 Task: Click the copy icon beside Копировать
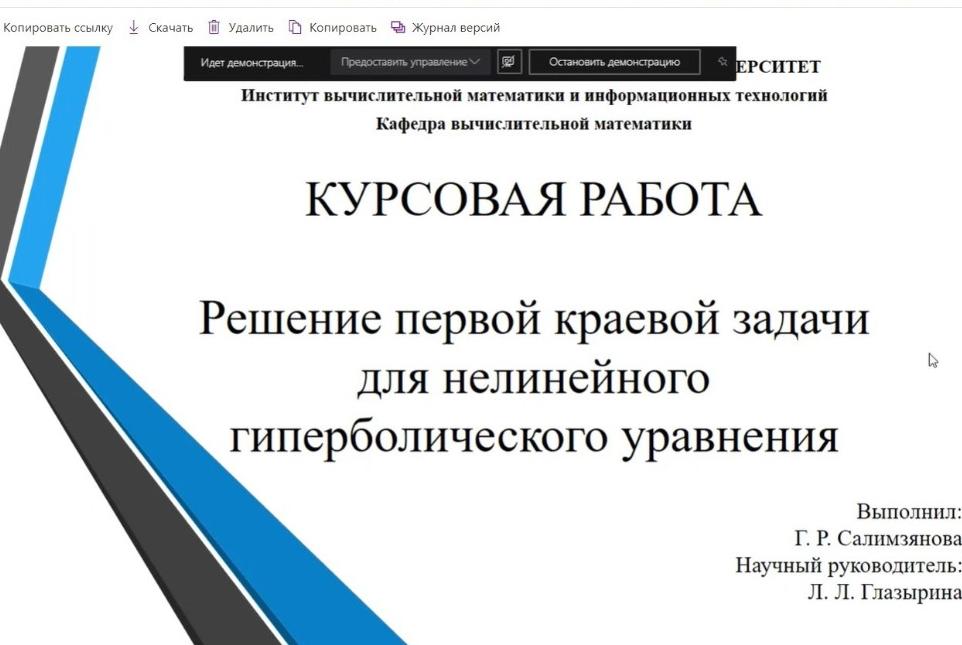(x=295, y=28)
